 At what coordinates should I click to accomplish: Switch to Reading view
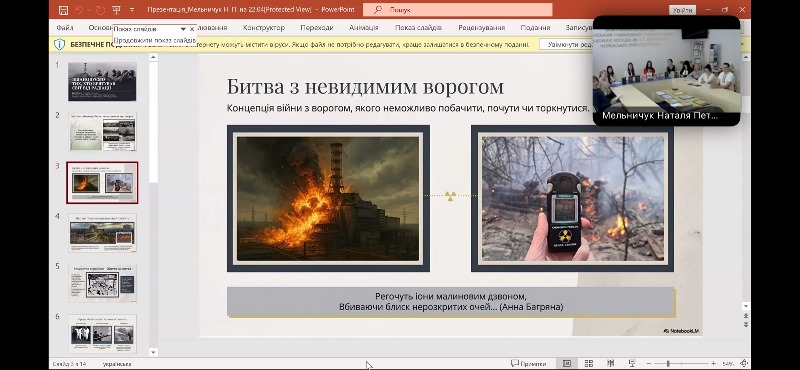click(610, 364)
